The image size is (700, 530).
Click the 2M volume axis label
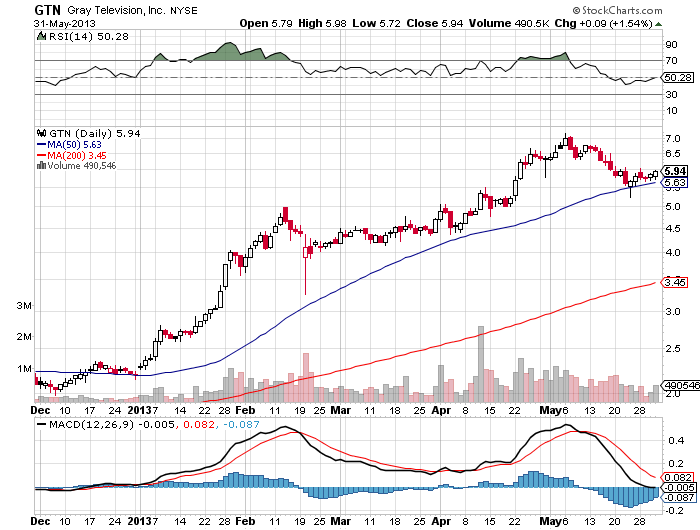(24, 337)
